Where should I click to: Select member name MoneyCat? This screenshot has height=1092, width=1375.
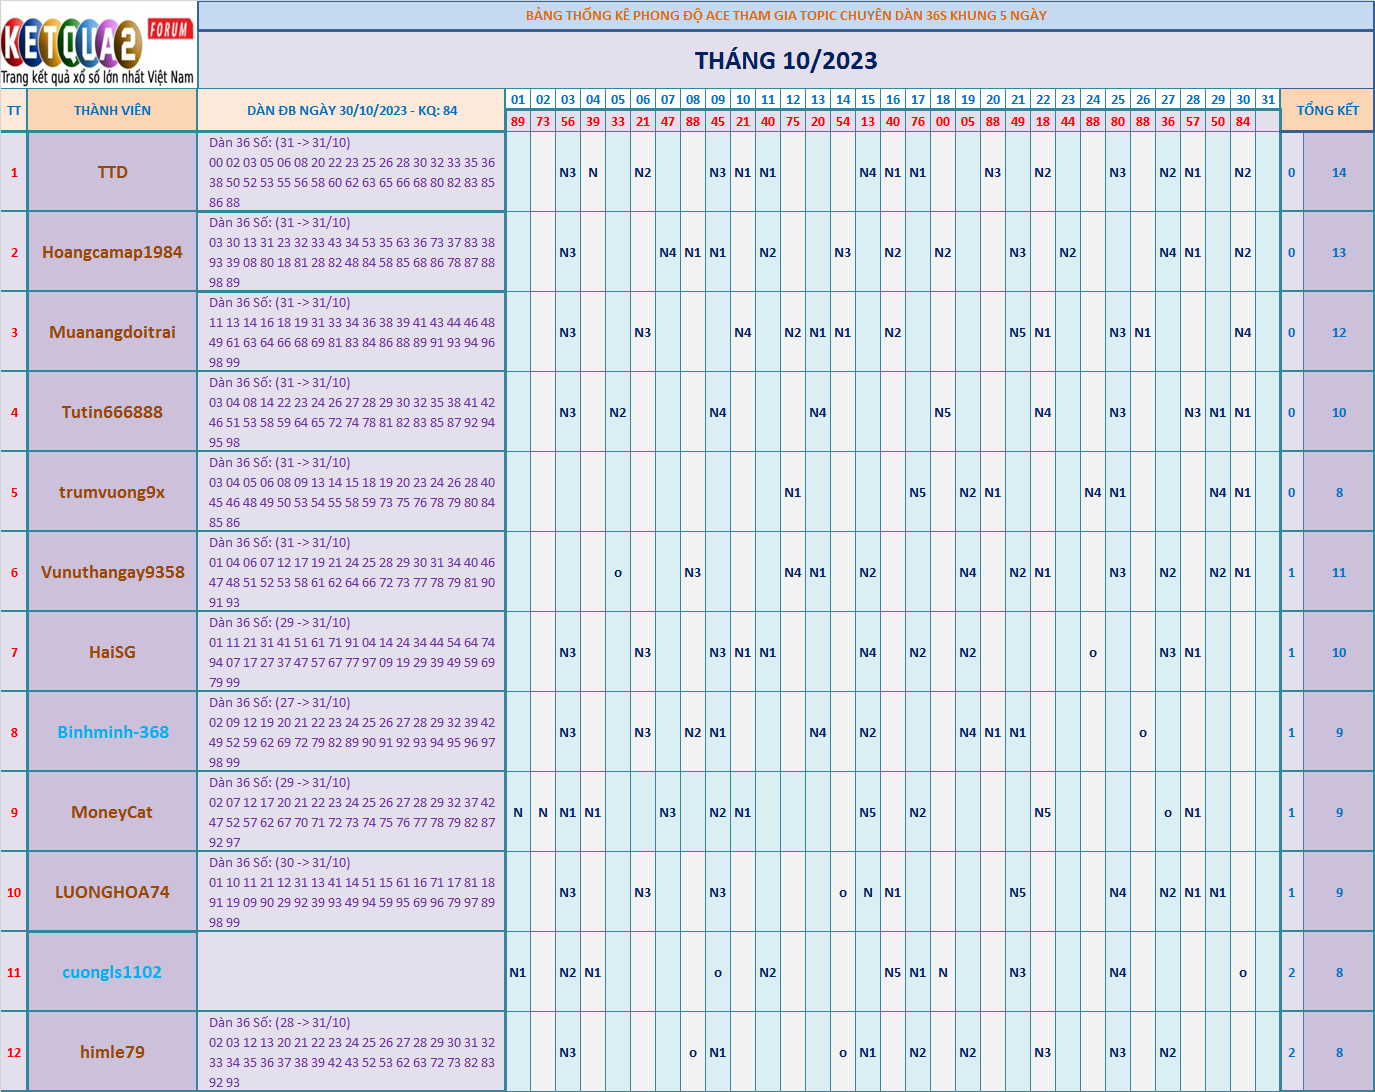coord(112,812)
